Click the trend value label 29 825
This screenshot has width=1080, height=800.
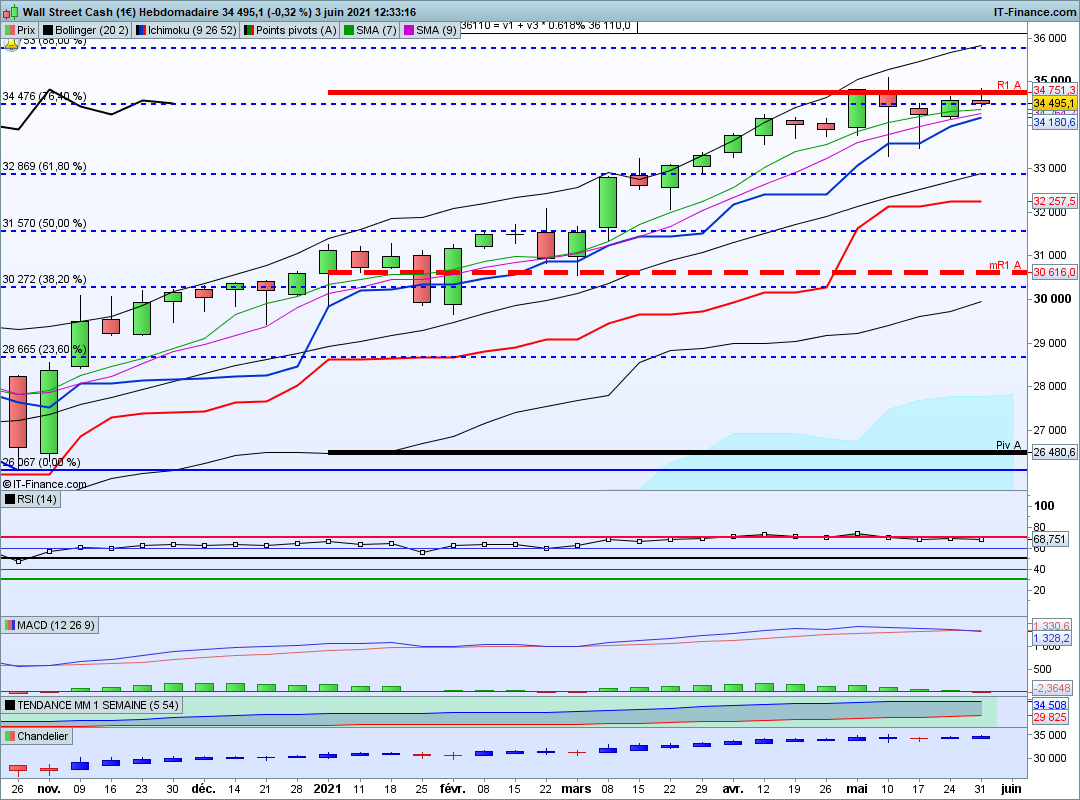click(1050, 717)
